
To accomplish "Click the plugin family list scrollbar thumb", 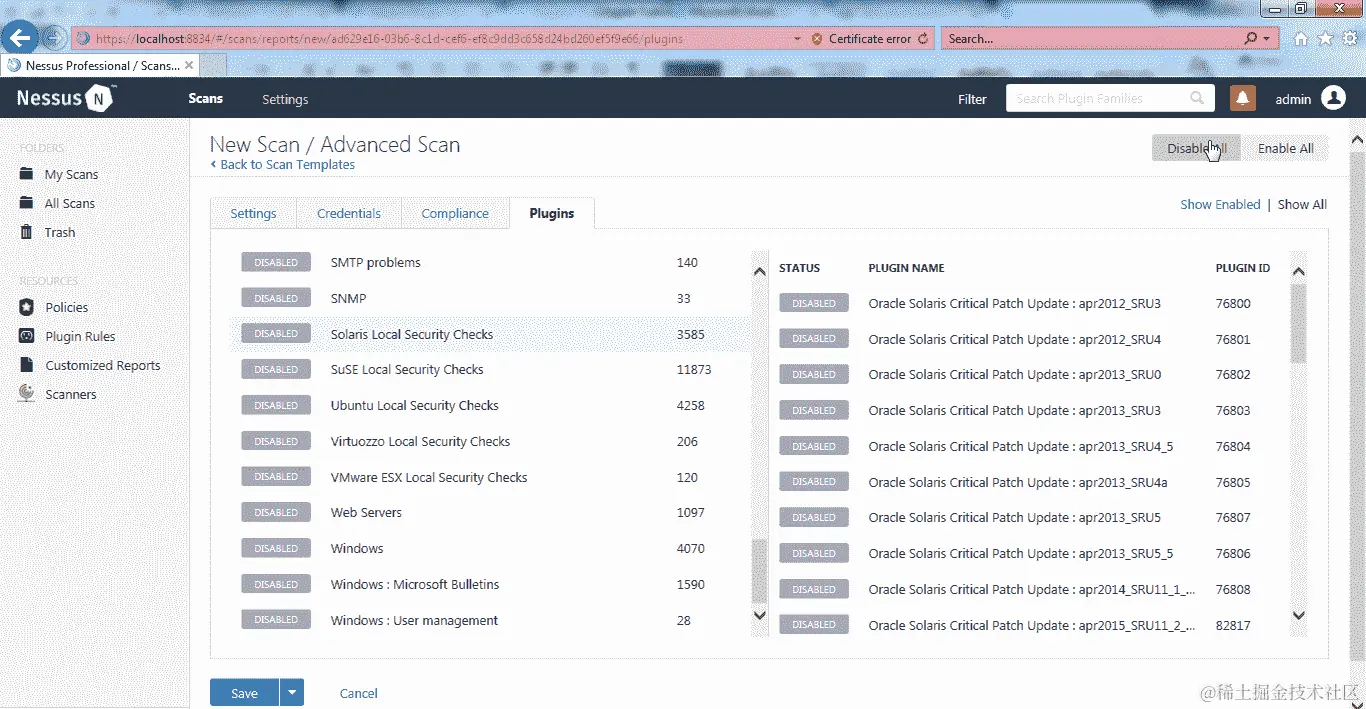I will pos(759,570).
